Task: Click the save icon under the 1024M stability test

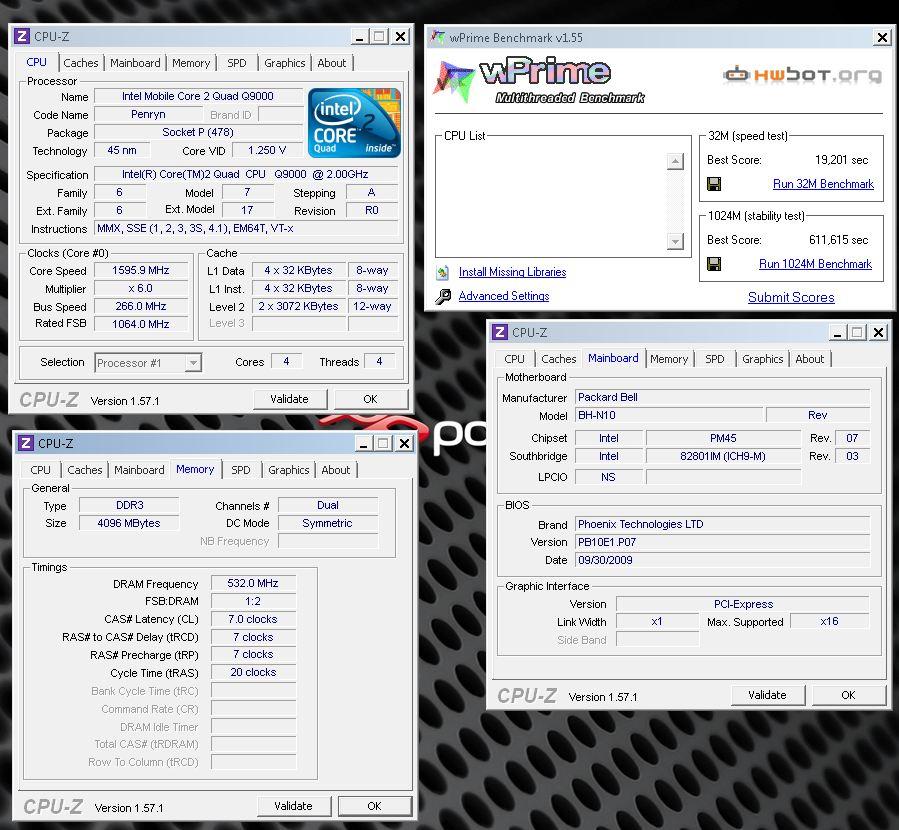Action: pyautogui.click(x=714, y=264)
